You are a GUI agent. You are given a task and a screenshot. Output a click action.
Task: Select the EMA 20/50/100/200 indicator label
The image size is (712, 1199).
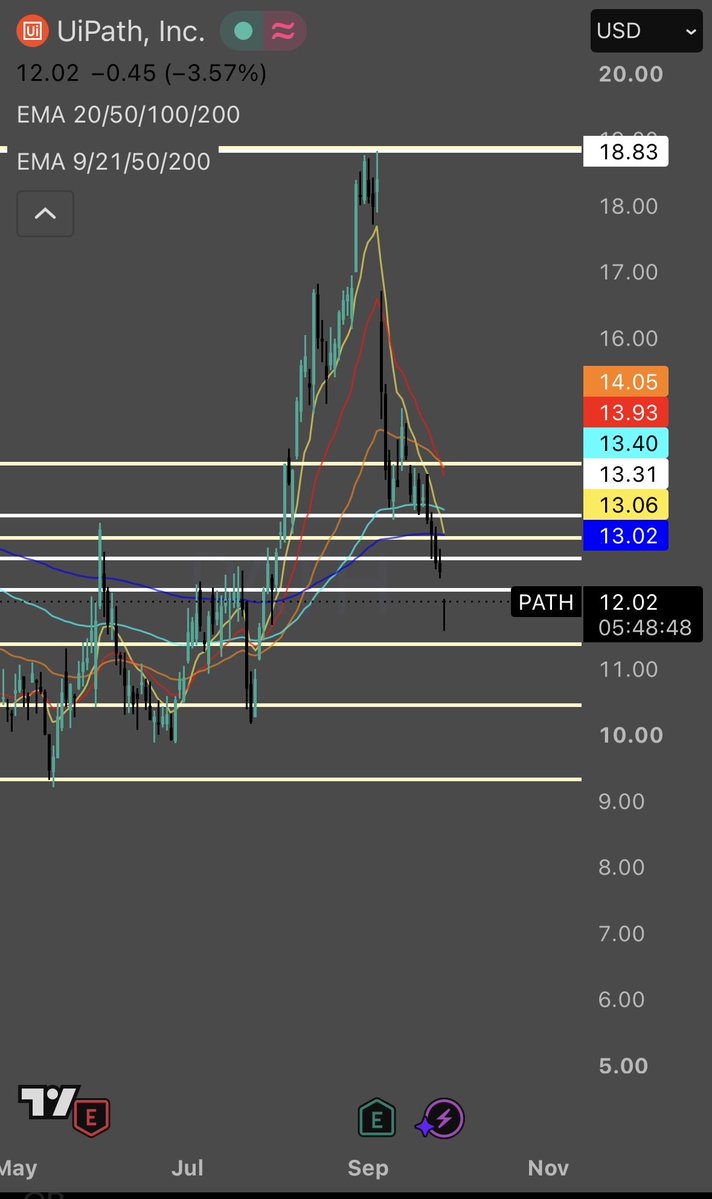click(x=128, y=115)
